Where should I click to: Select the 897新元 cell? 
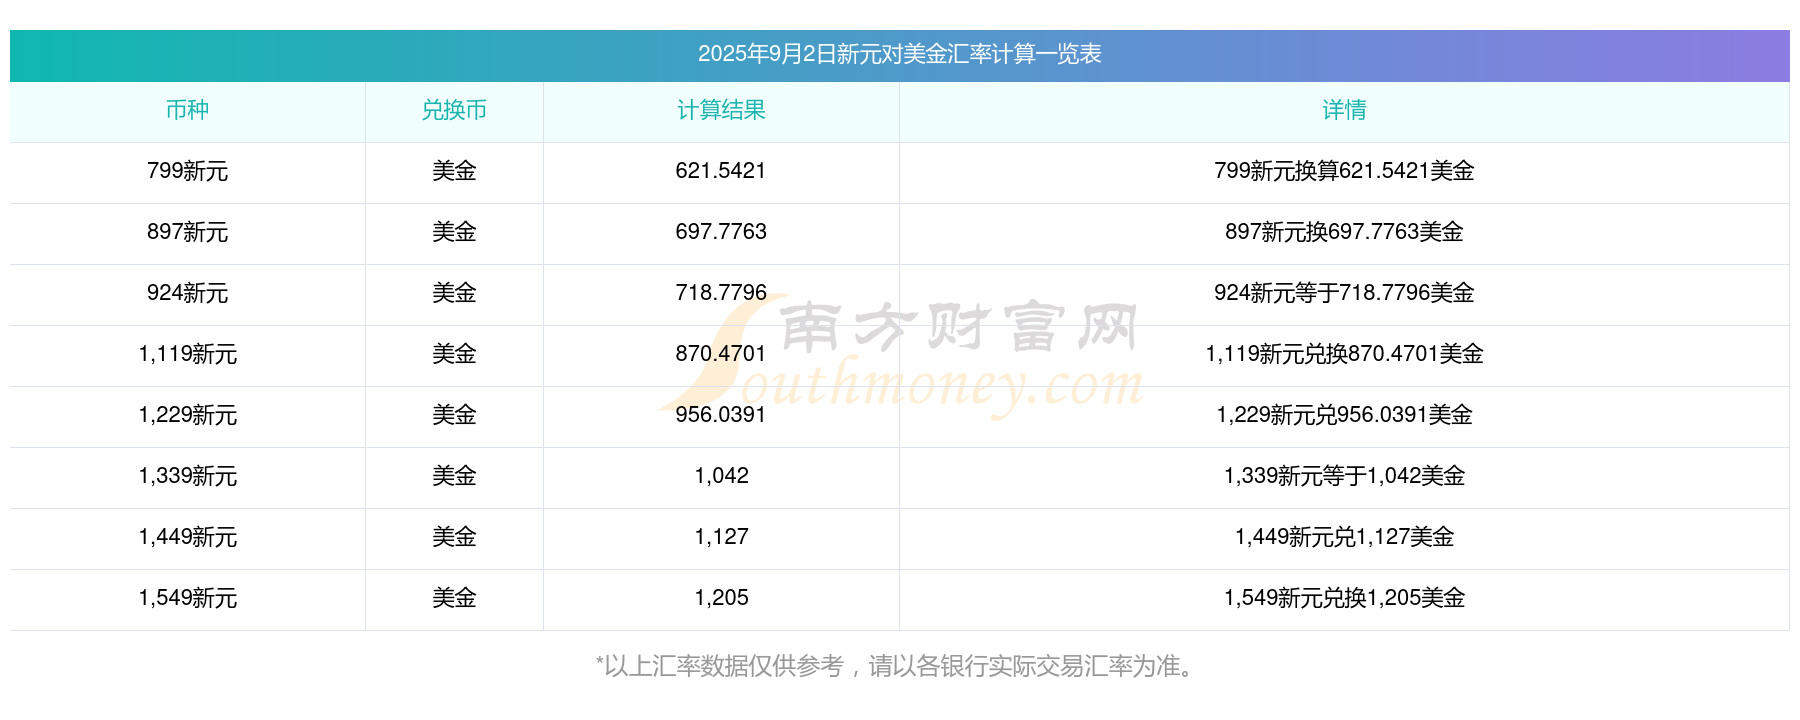(187, 232)
